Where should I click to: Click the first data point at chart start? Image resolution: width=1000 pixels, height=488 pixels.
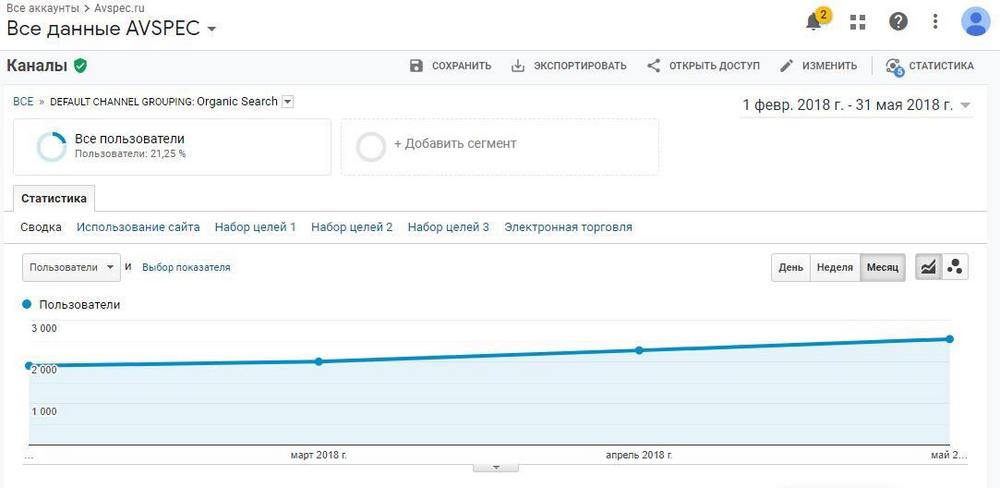29,366
